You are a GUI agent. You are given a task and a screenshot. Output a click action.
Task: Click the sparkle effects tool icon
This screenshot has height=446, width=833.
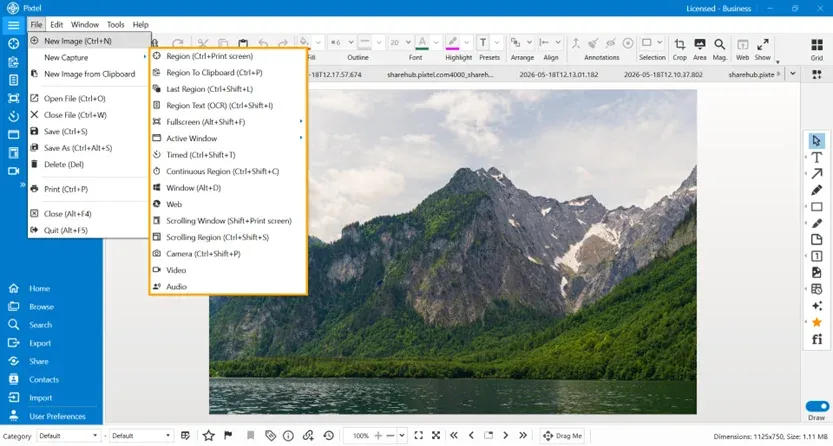coord(817,306)
